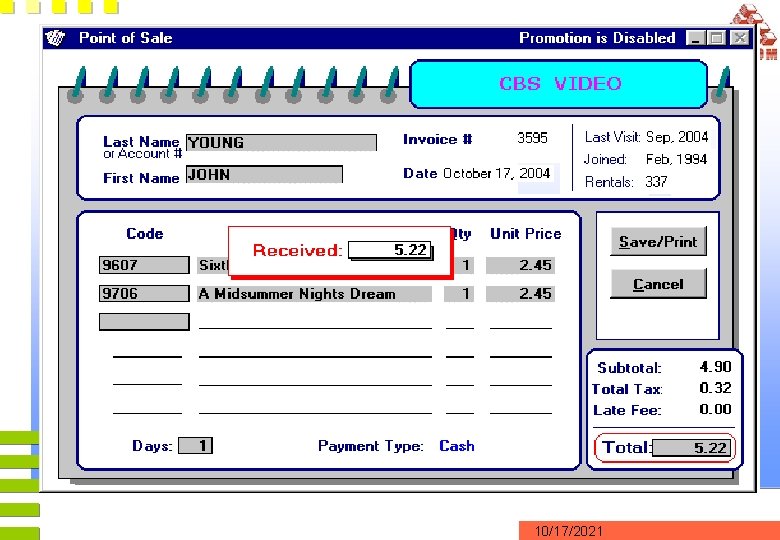Click the invoice number 3595
The width and height of the screenshot is (780, 540).
tap(532, 138)
